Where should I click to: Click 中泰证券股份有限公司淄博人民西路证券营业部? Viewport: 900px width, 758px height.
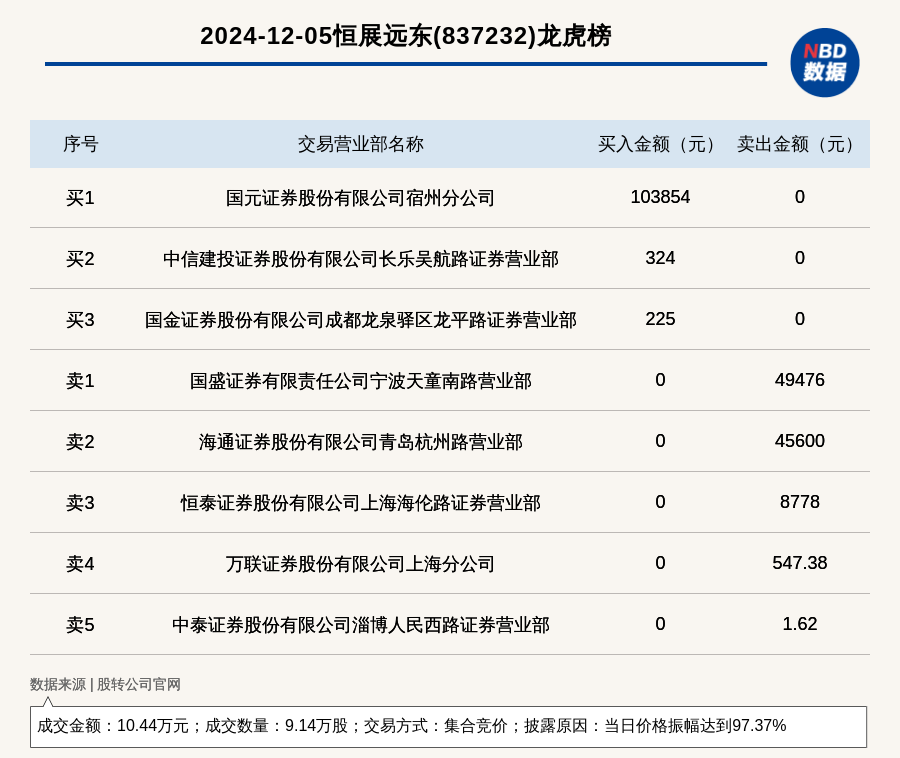click(360, 625)
